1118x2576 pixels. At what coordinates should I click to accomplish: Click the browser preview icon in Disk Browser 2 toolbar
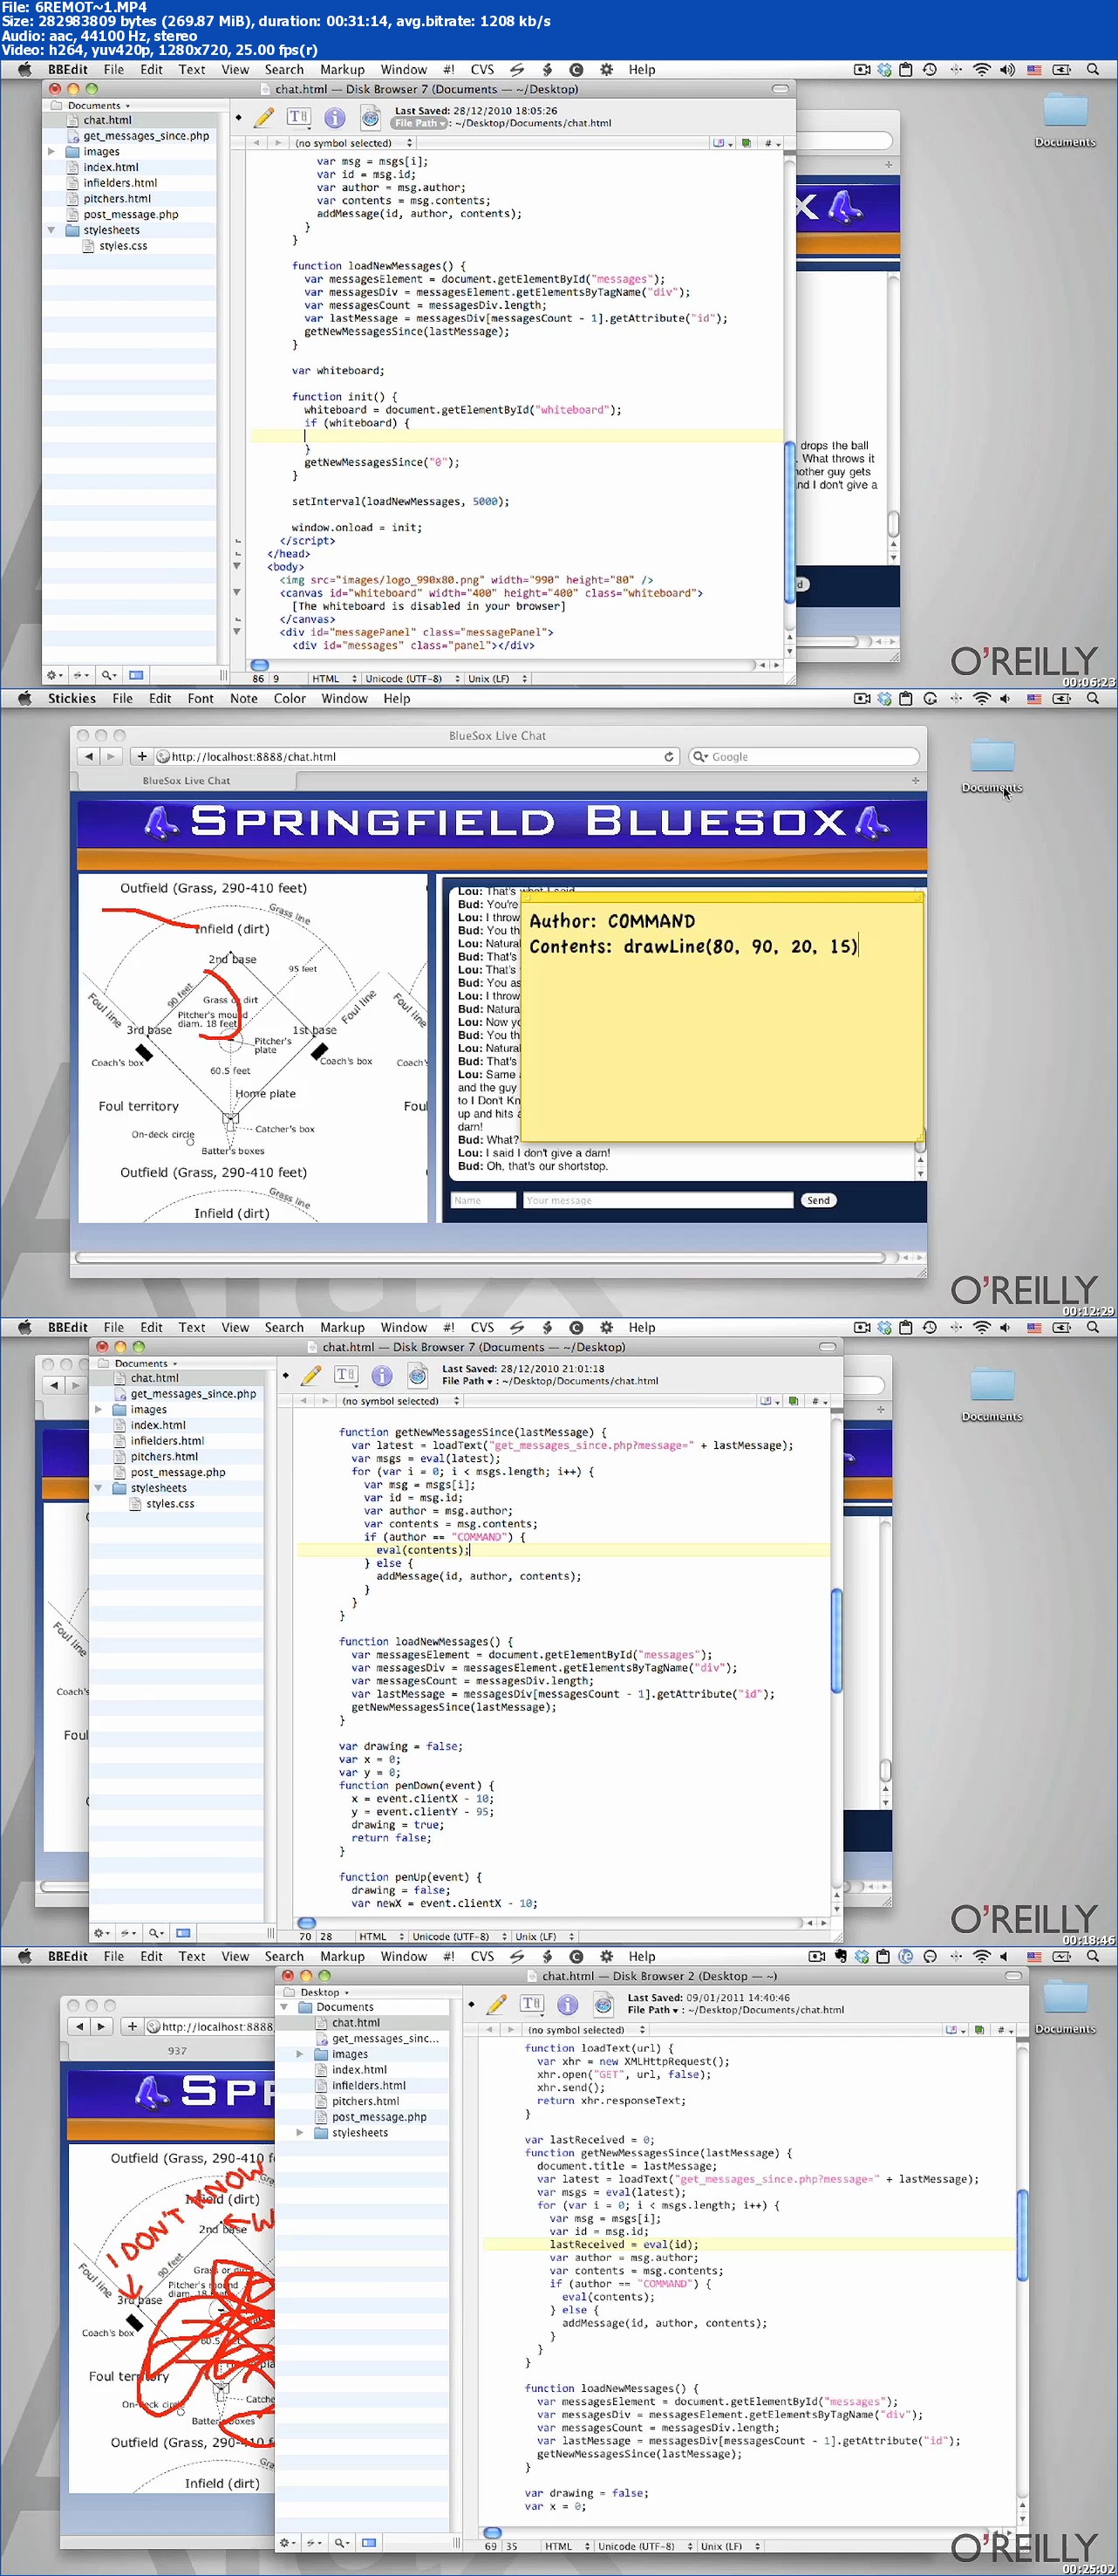point(603,2005)
